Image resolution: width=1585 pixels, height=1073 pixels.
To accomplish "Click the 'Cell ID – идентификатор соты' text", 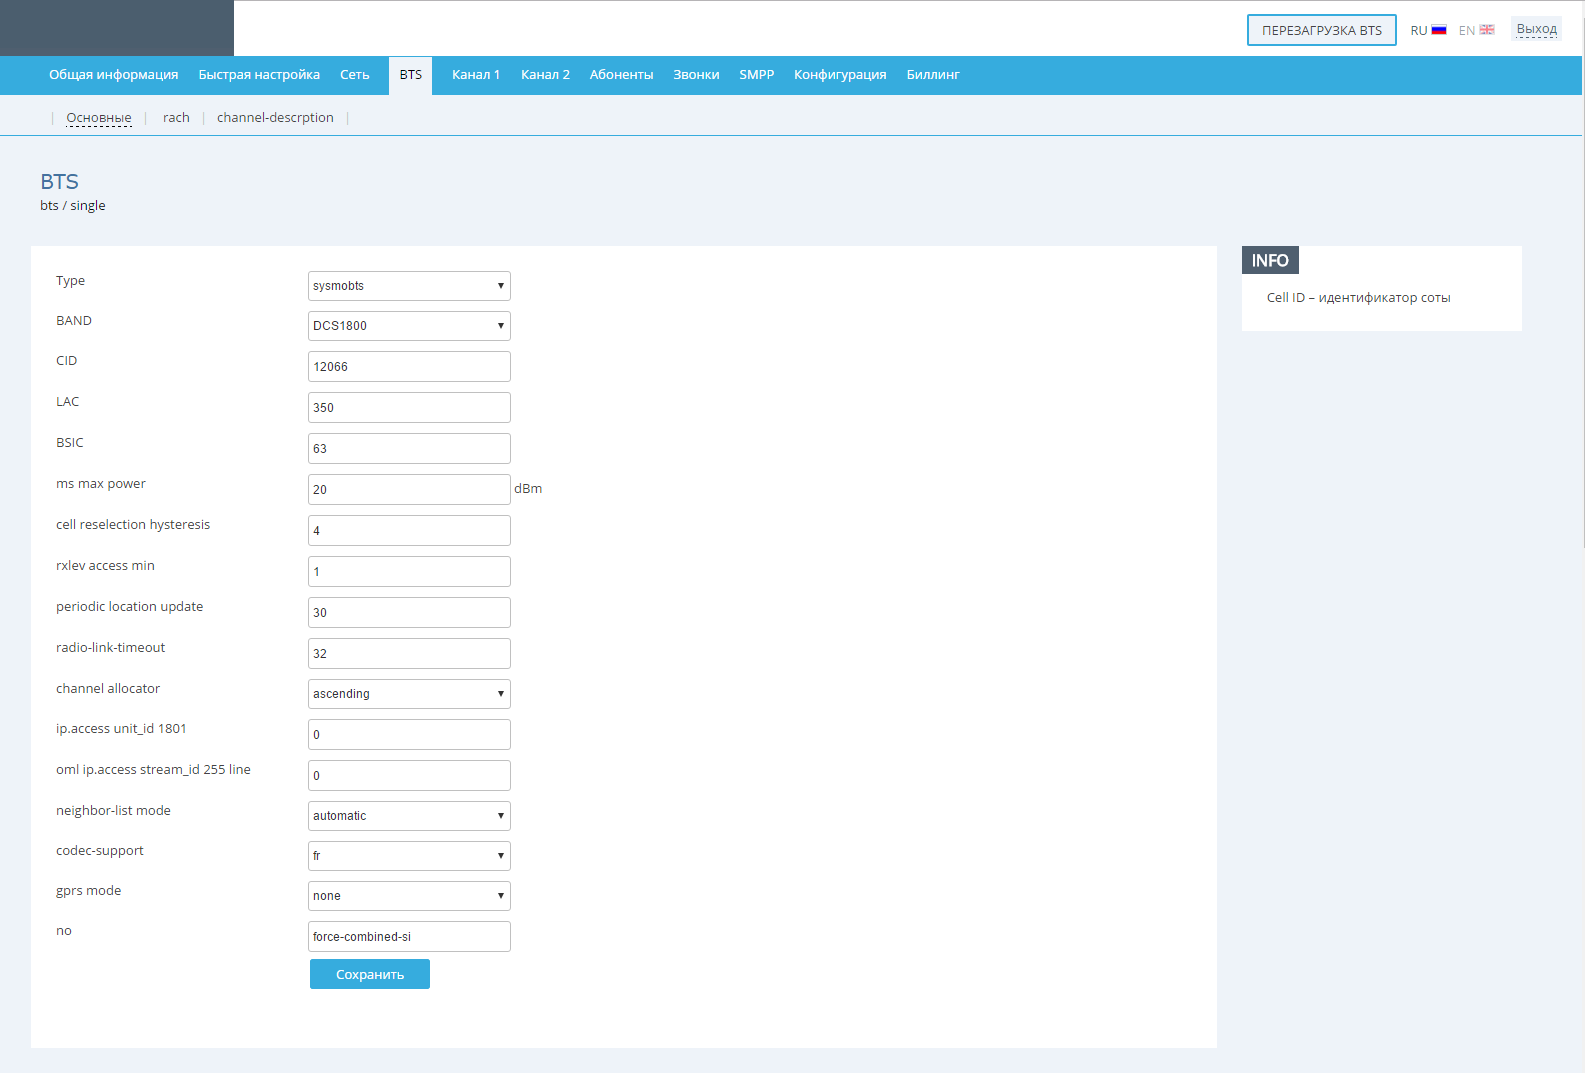I will [x=1358, y=298].
